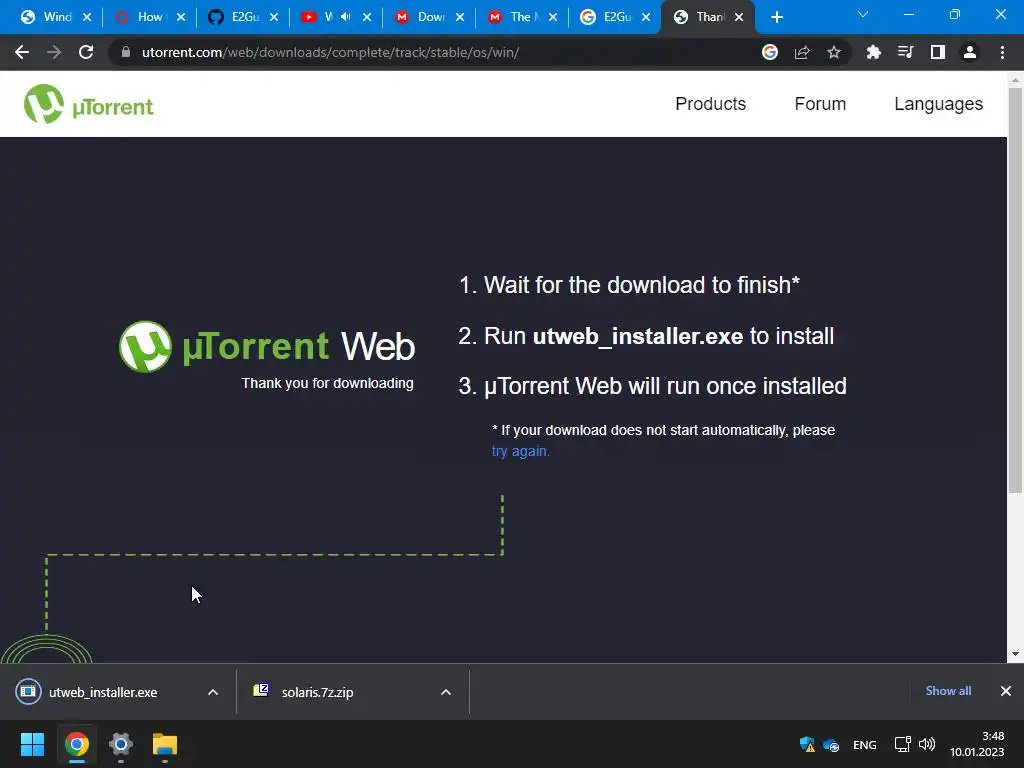
Task: Open Windows Security tray icon
Action: pyautogui.click(x=807, y=744)
